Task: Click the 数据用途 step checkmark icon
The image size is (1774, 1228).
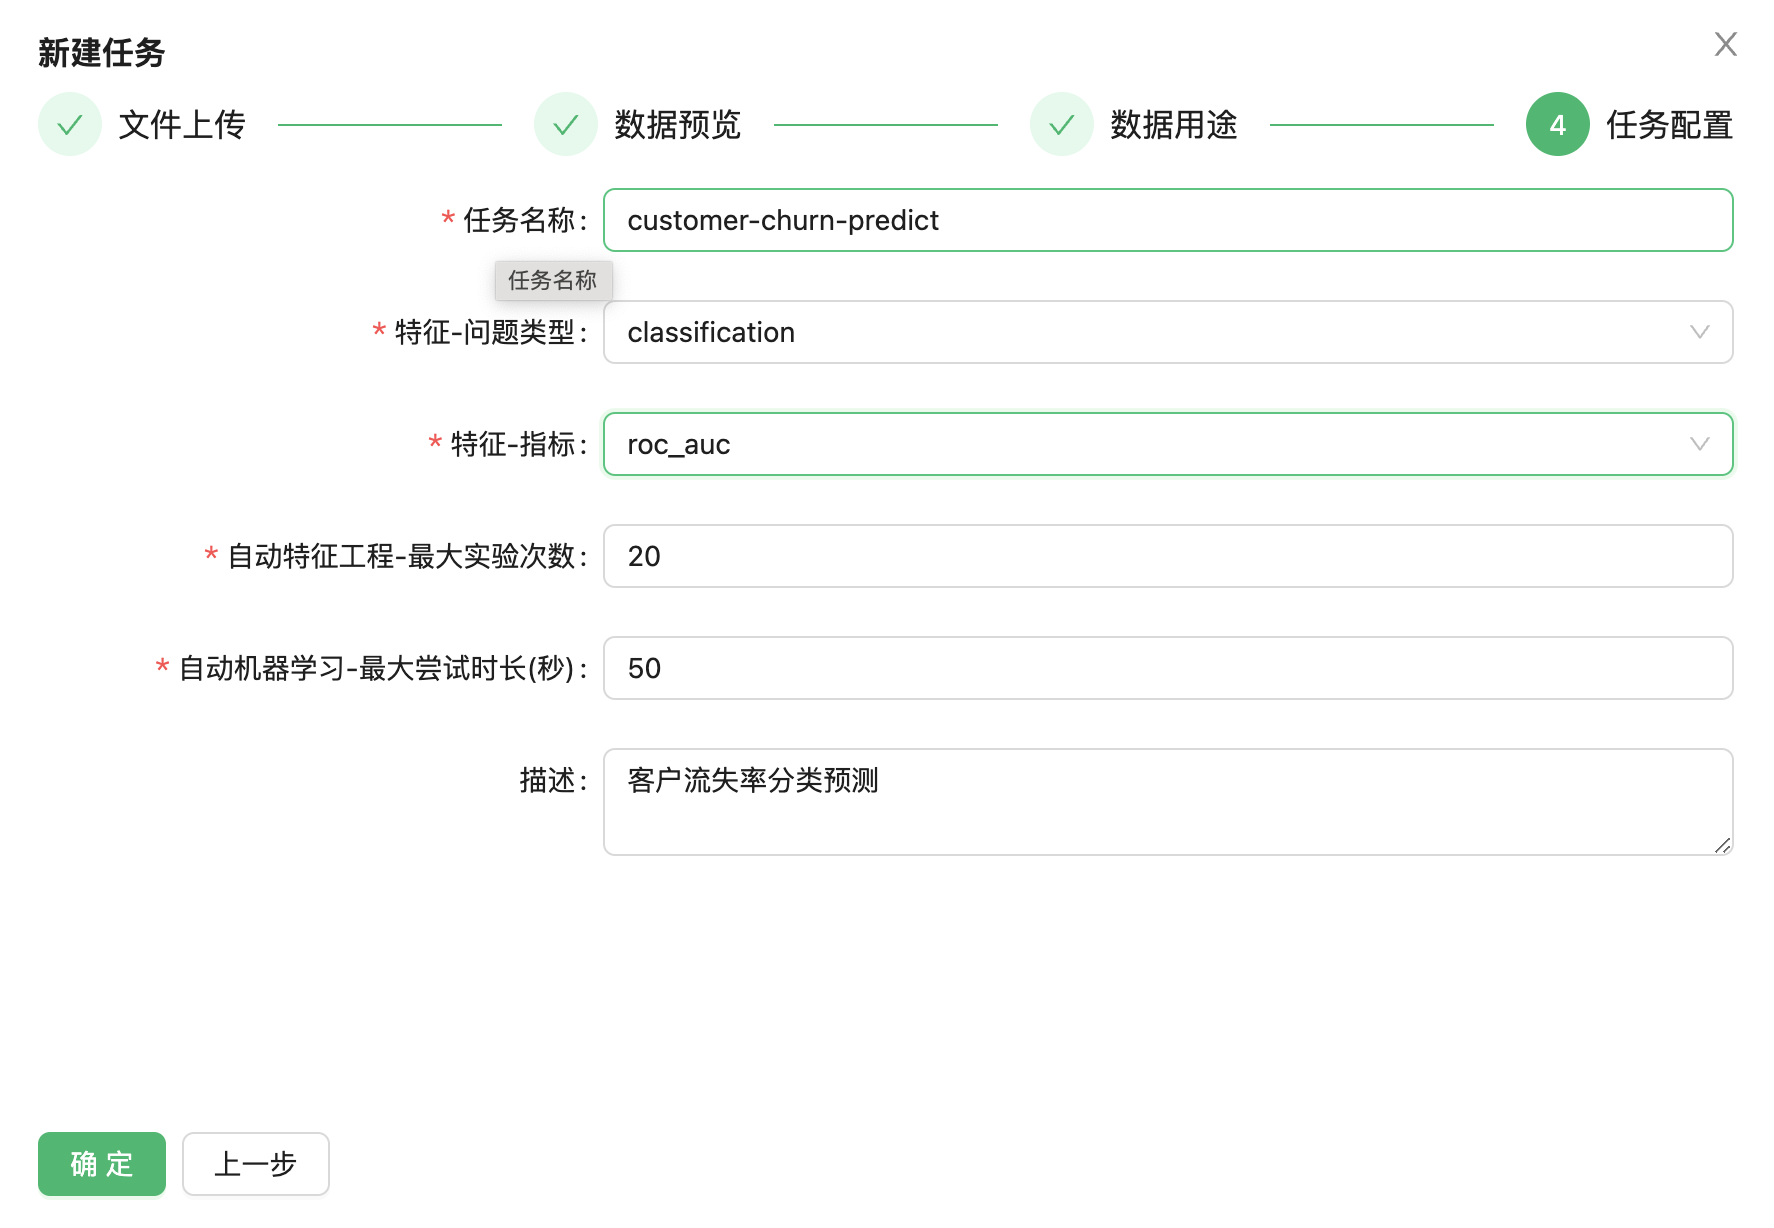Action: coord(1062,125)
